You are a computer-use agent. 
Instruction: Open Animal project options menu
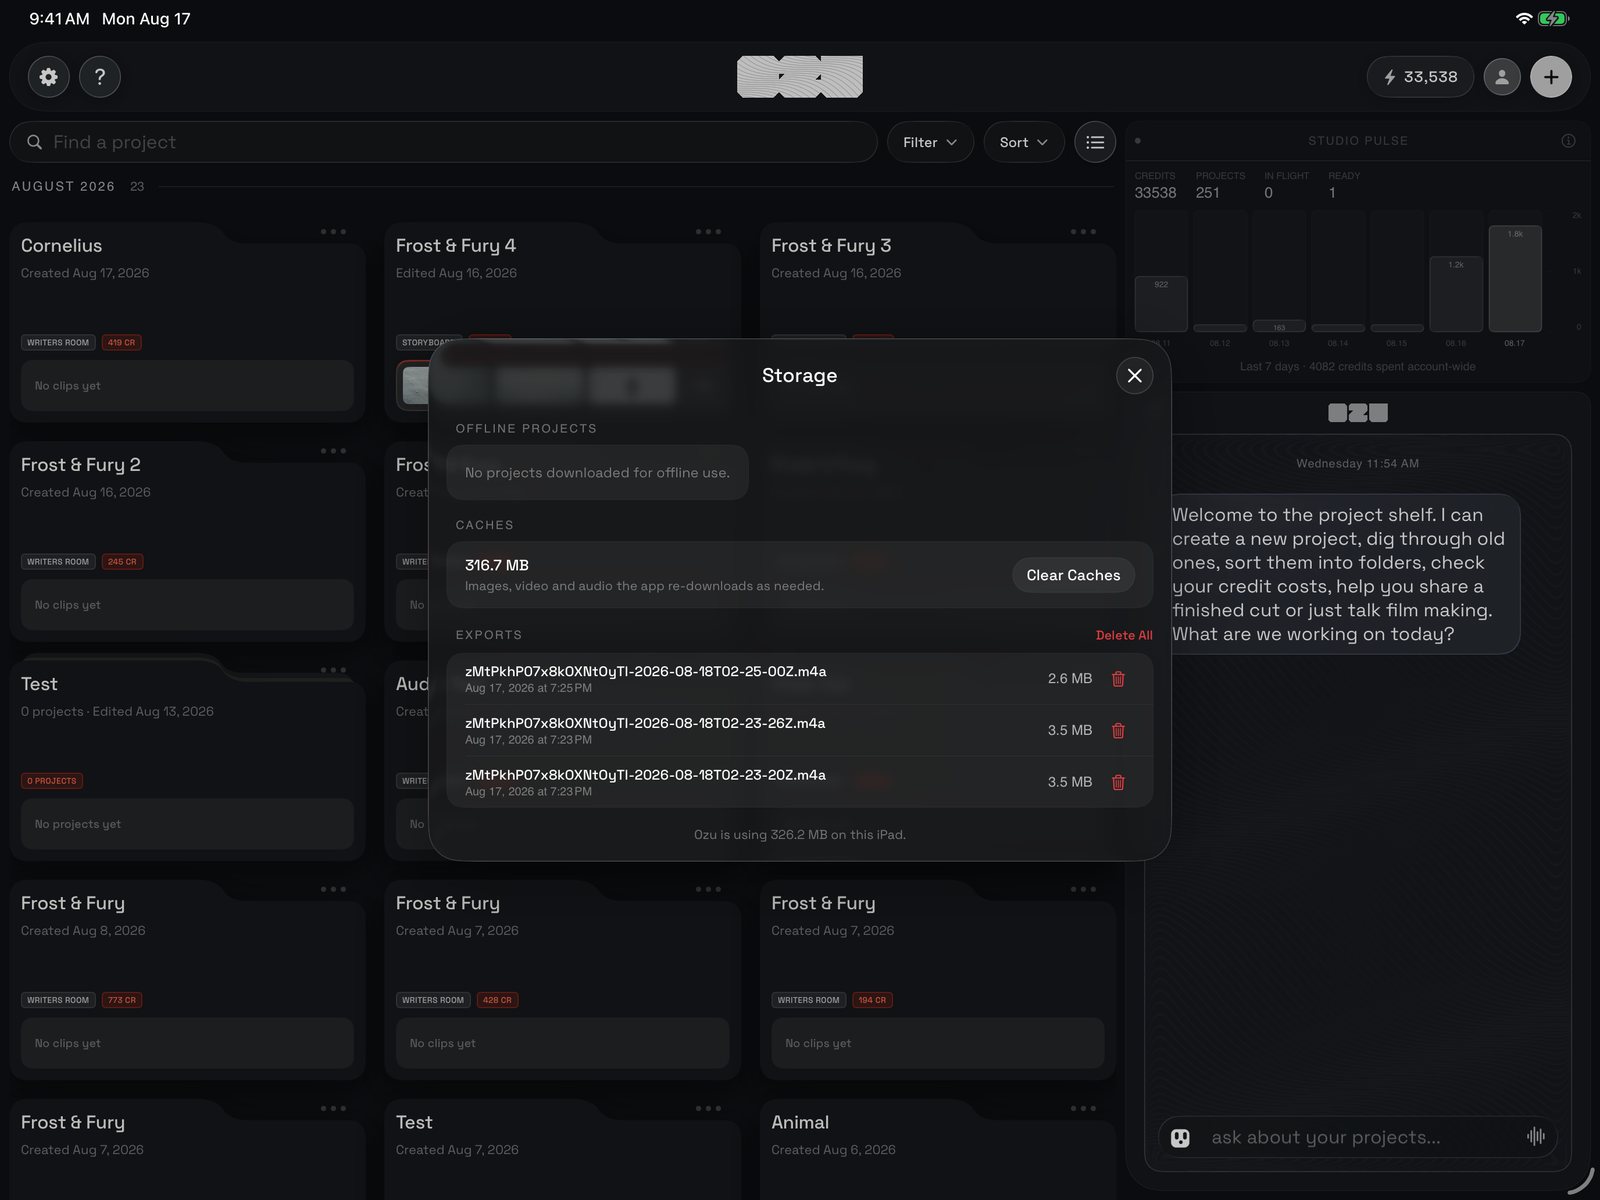click(1083, 1108)
